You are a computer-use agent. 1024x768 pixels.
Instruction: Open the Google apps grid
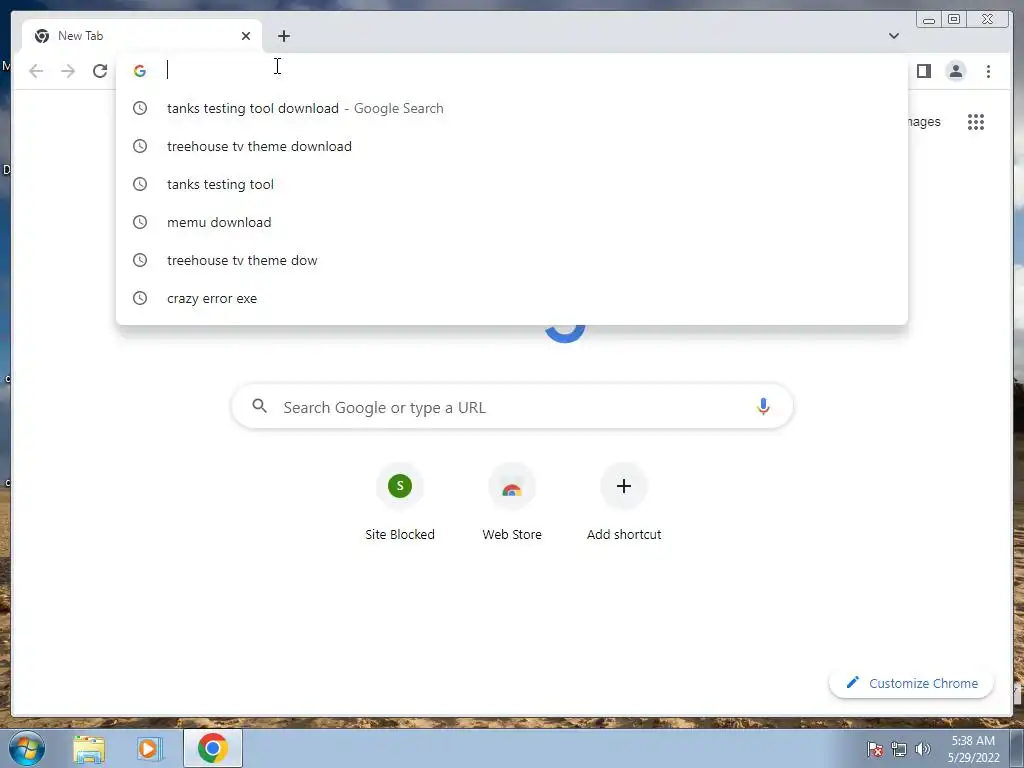976,122
